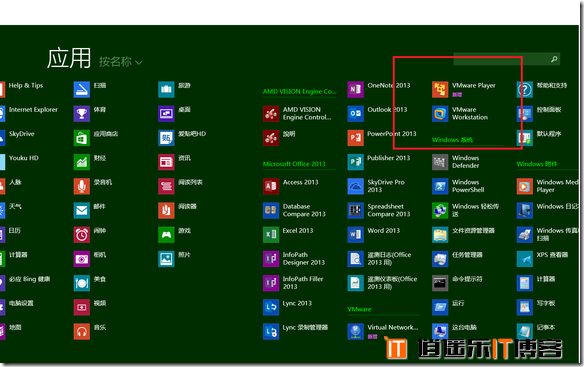The image size is (584, 367).
Task: Open Lync 2013
Action: tap(288, 307)
